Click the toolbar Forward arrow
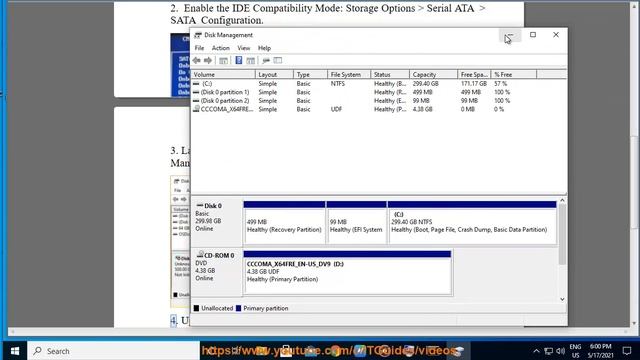The height and width of the screenshot is (360, 640). coord(208,60)
